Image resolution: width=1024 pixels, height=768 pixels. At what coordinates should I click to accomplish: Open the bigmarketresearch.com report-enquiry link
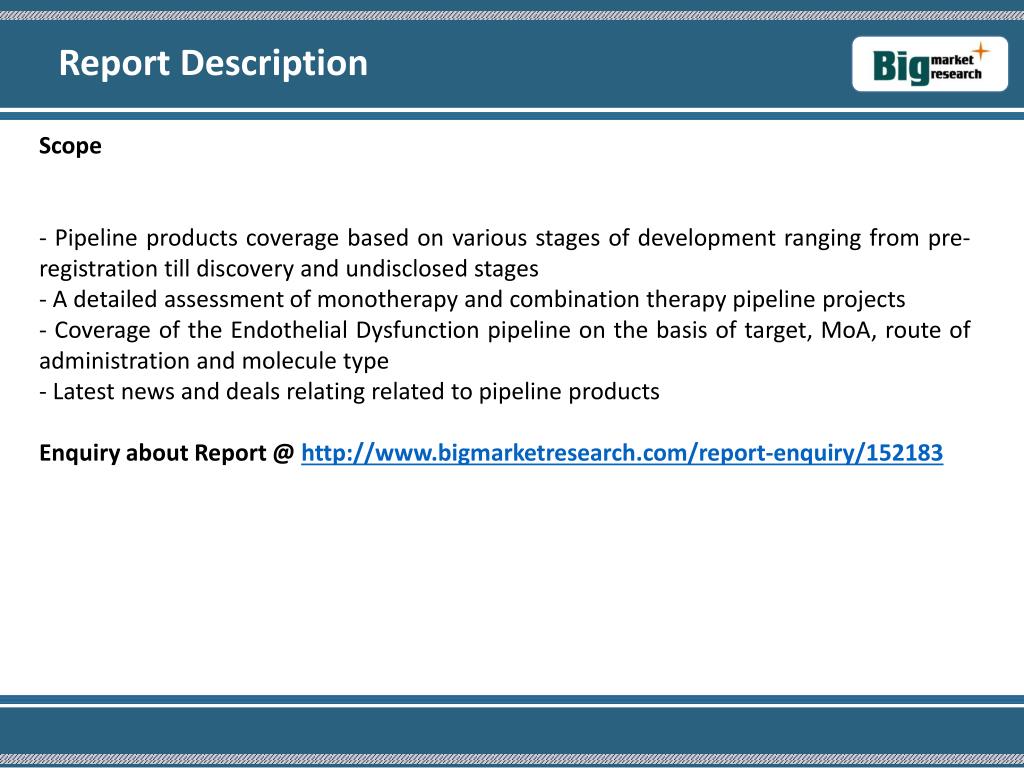pos(622,453)
